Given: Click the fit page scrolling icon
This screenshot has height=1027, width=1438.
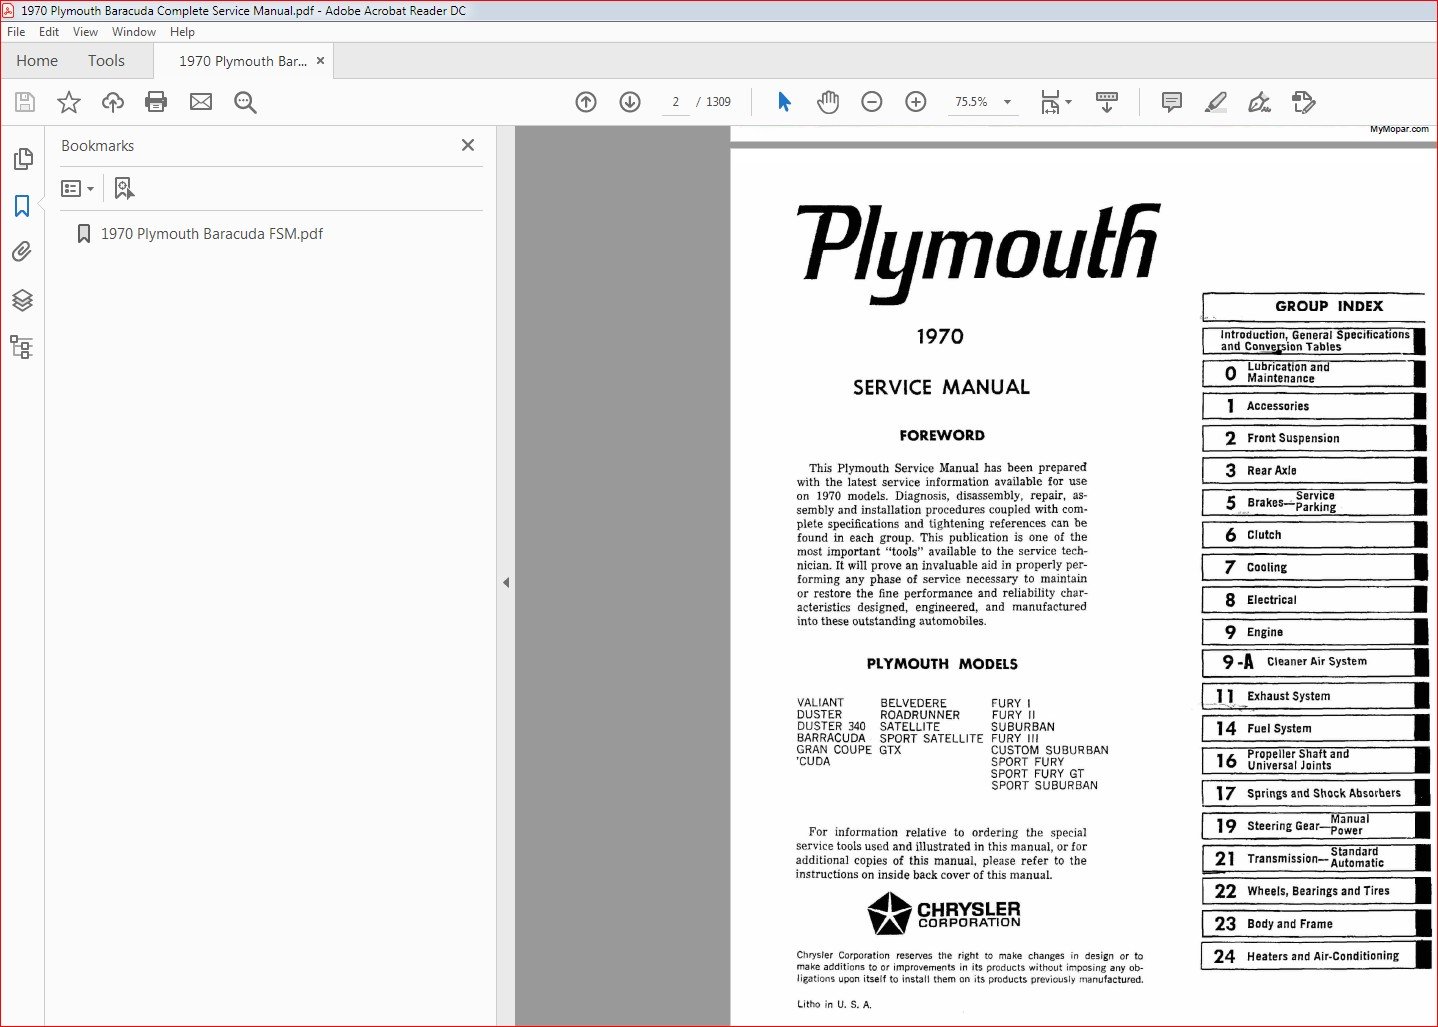Looking at the screenshot, I should tap(1050, 102).
